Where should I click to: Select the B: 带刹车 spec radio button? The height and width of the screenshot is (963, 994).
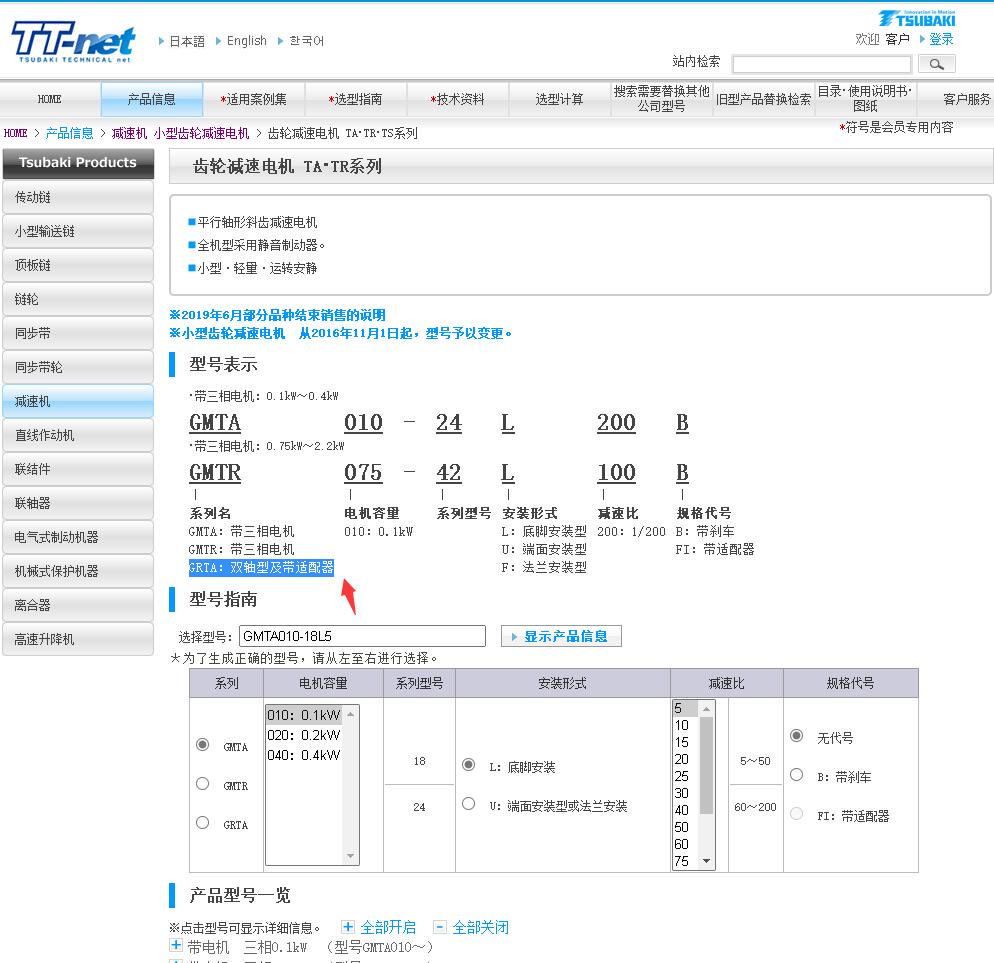pos(796,773)
